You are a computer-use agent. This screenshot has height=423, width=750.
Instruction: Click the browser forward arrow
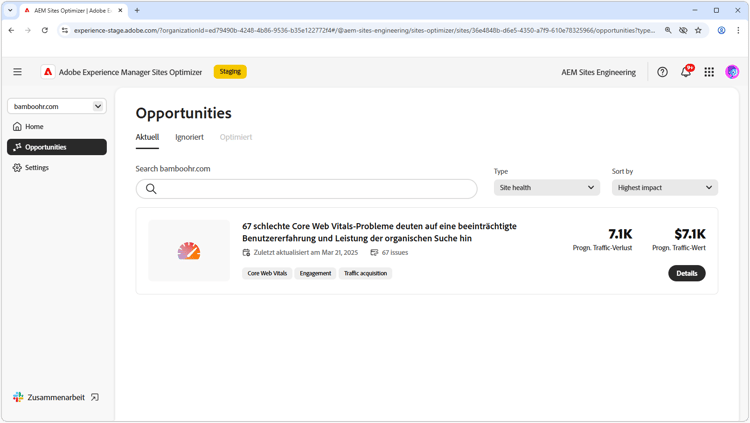point(28,30)
